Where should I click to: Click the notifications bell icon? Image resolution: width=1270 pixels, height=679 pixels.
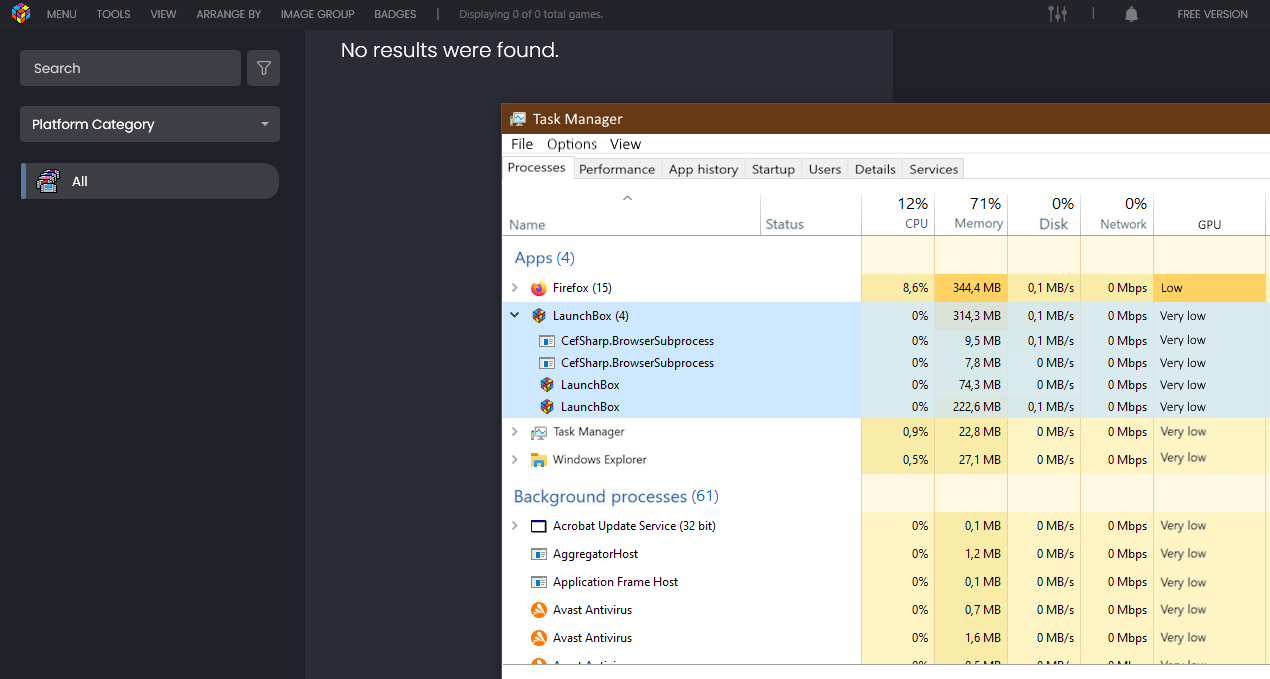(x=1131, y=14)
